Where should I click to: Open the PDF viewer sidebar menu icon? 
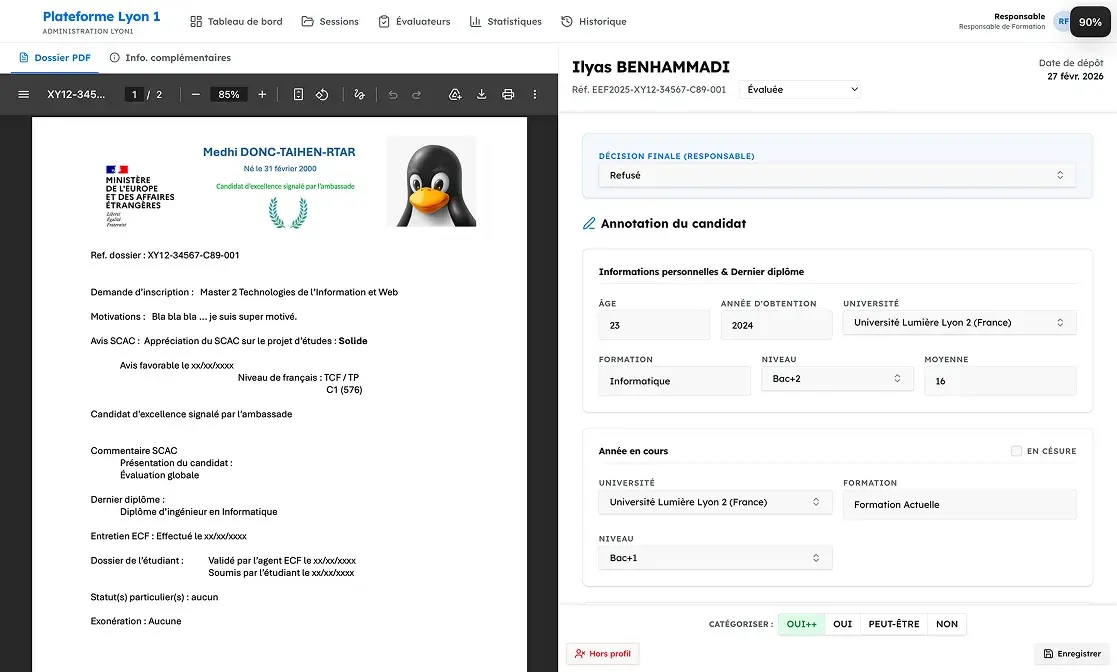click(x=24, y=94)
